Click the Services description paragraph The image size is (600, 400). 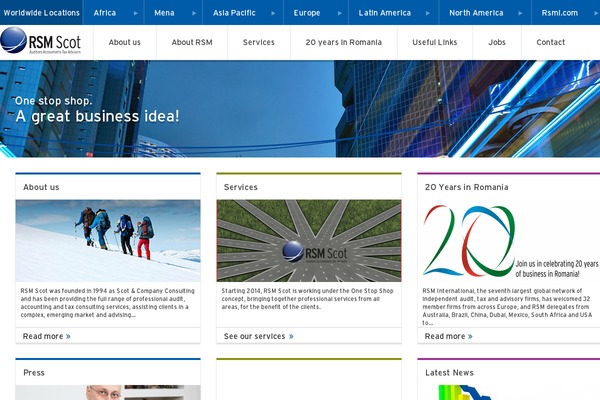pos(307,299)
